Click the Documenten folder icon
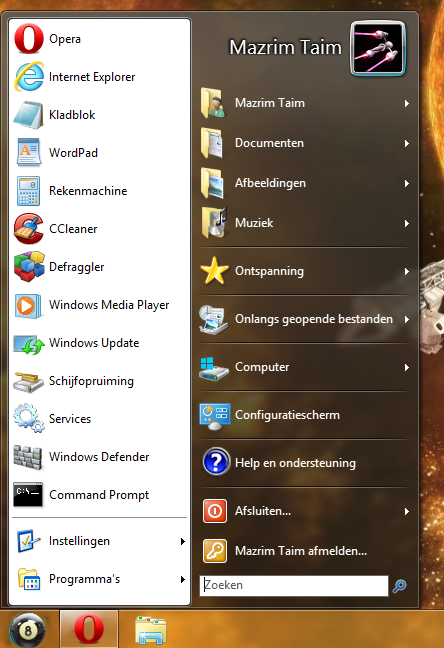Image resolution: width=444 pixels, height=648 pixels. 212,143
